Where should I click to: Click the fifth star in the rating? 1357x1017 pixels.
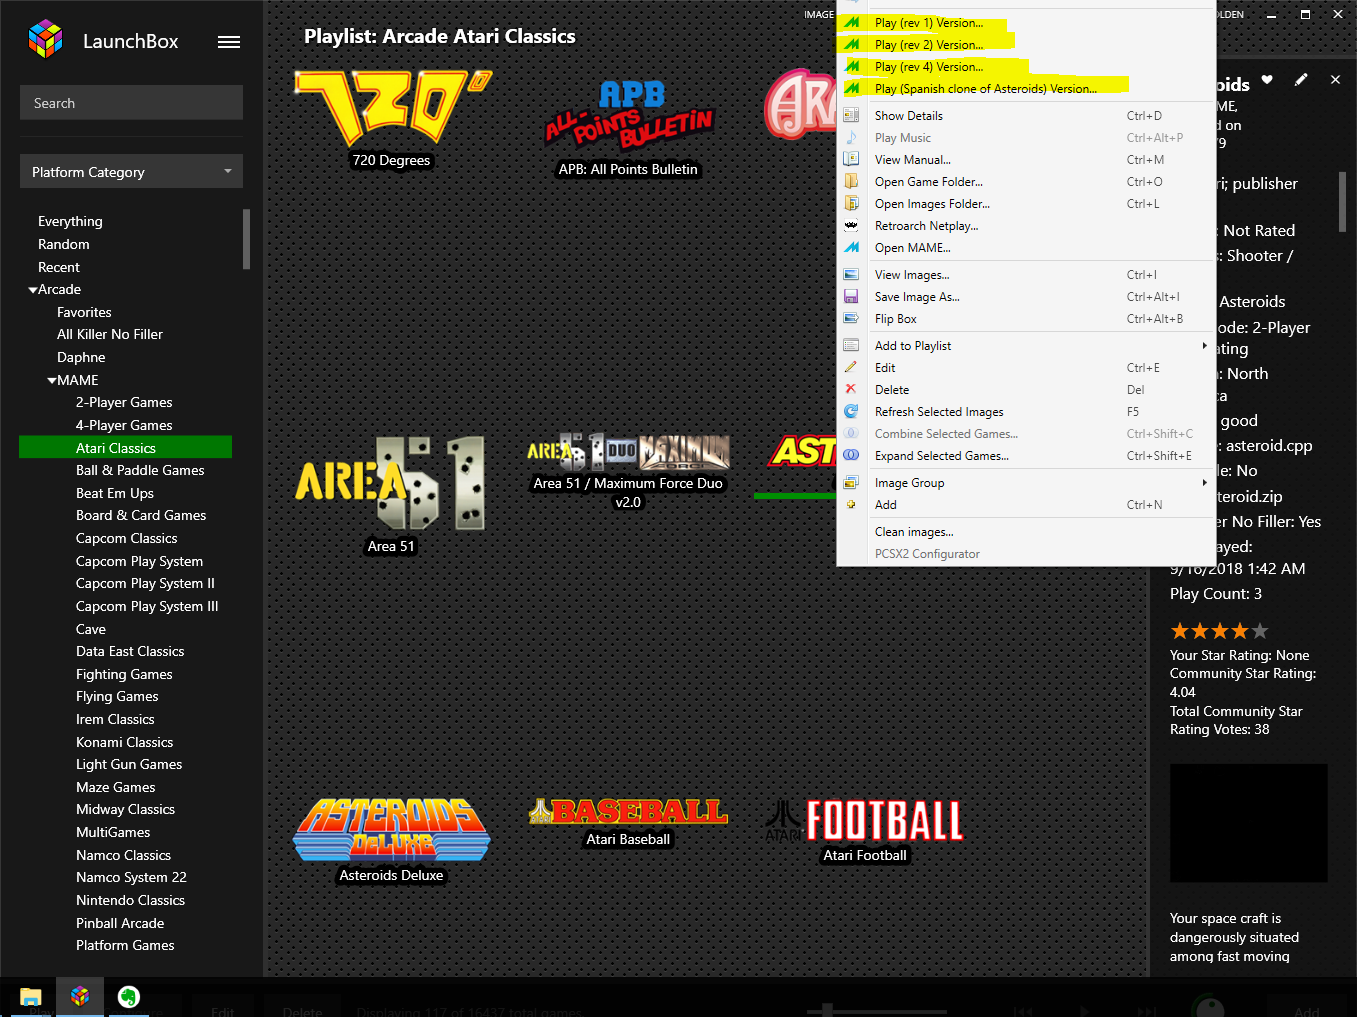(x=1260, y=631)
